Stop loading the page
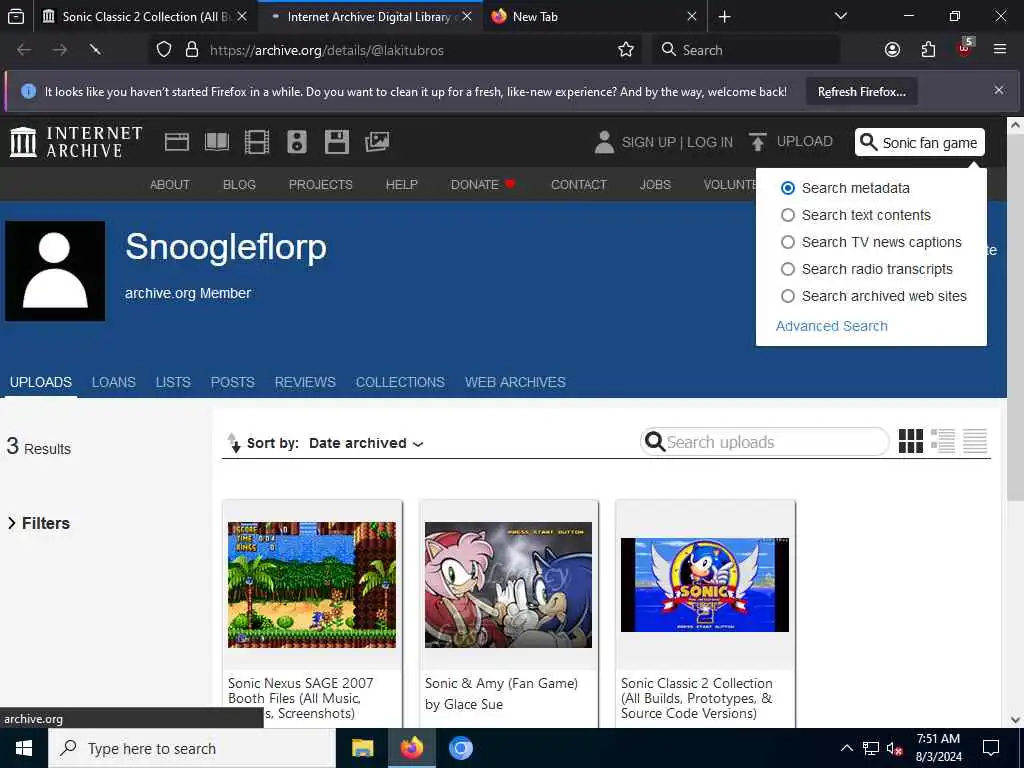The width and height of the screenshot is (1024, 768). [x=95, y=50]
